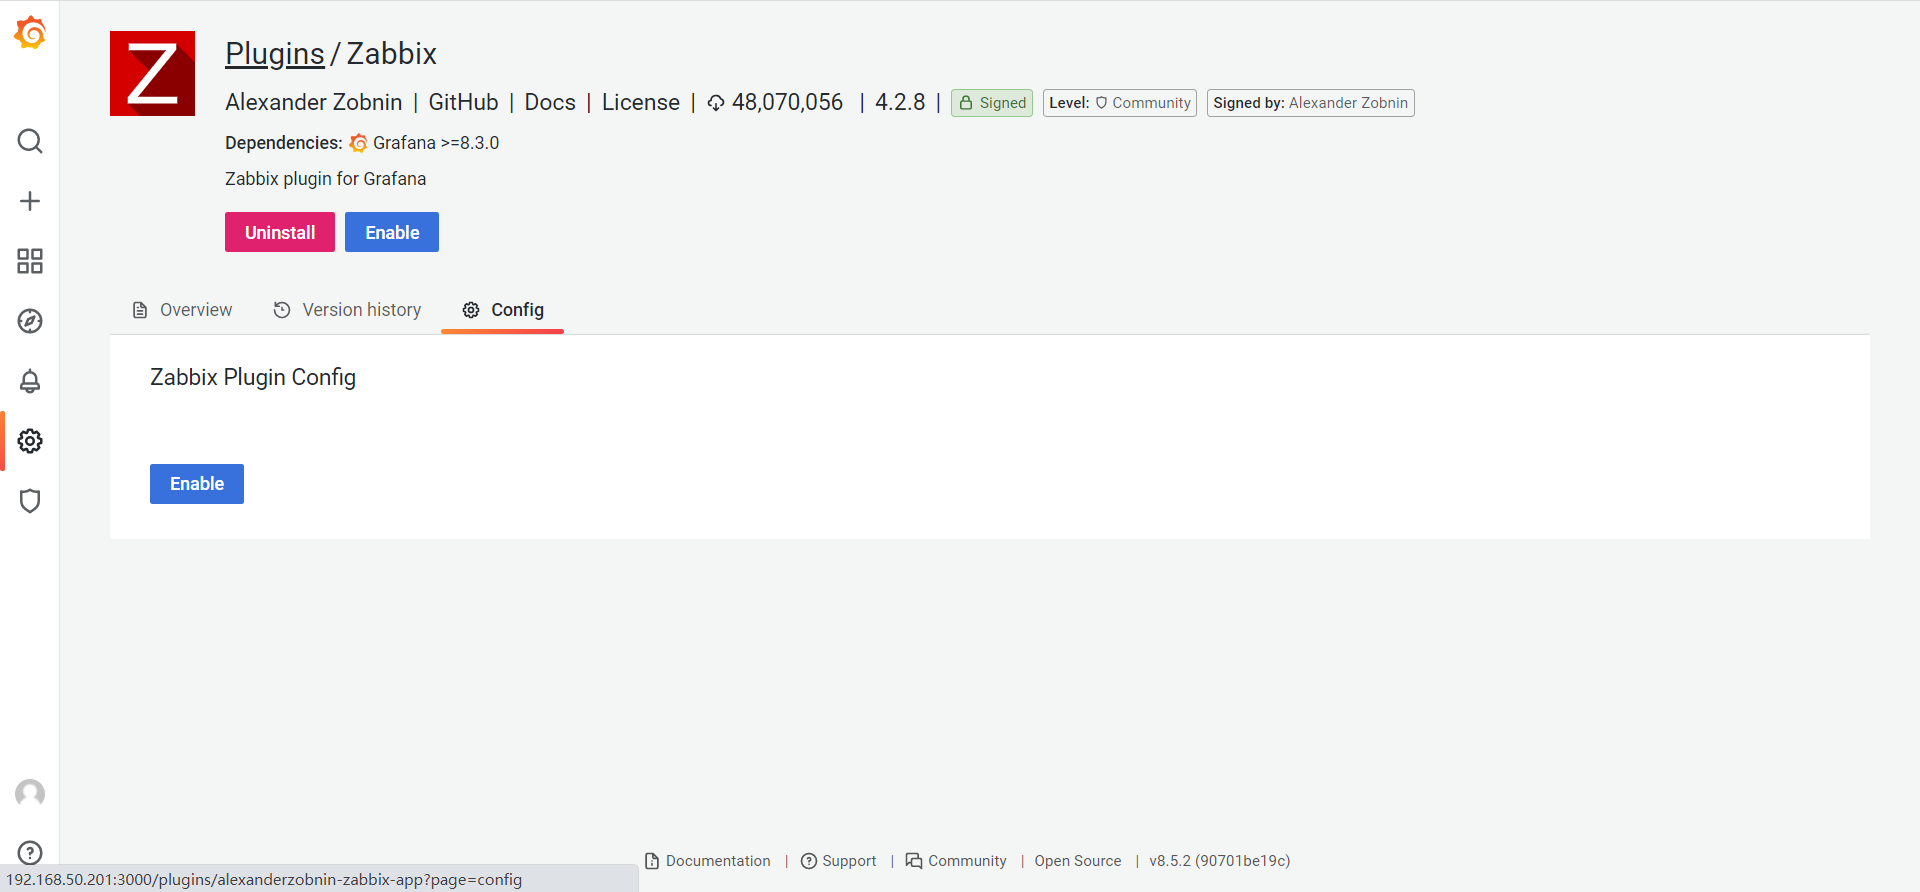Open the License link
The height and width of the screenshot is (892, 1920).
point(641,103)
